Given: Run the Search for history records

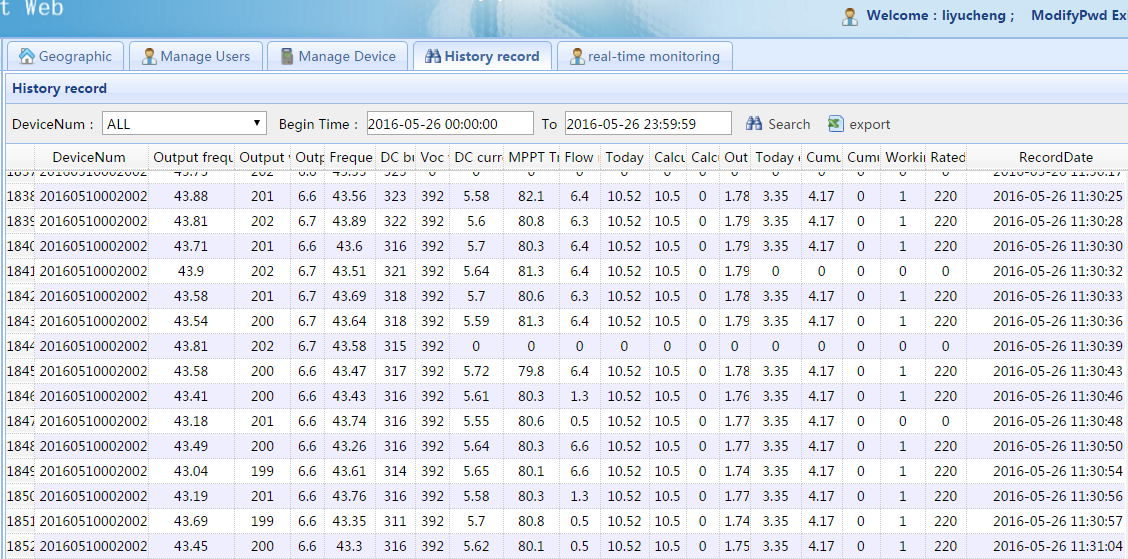Looking at the screenshot, I should click(x=778, y=124).
